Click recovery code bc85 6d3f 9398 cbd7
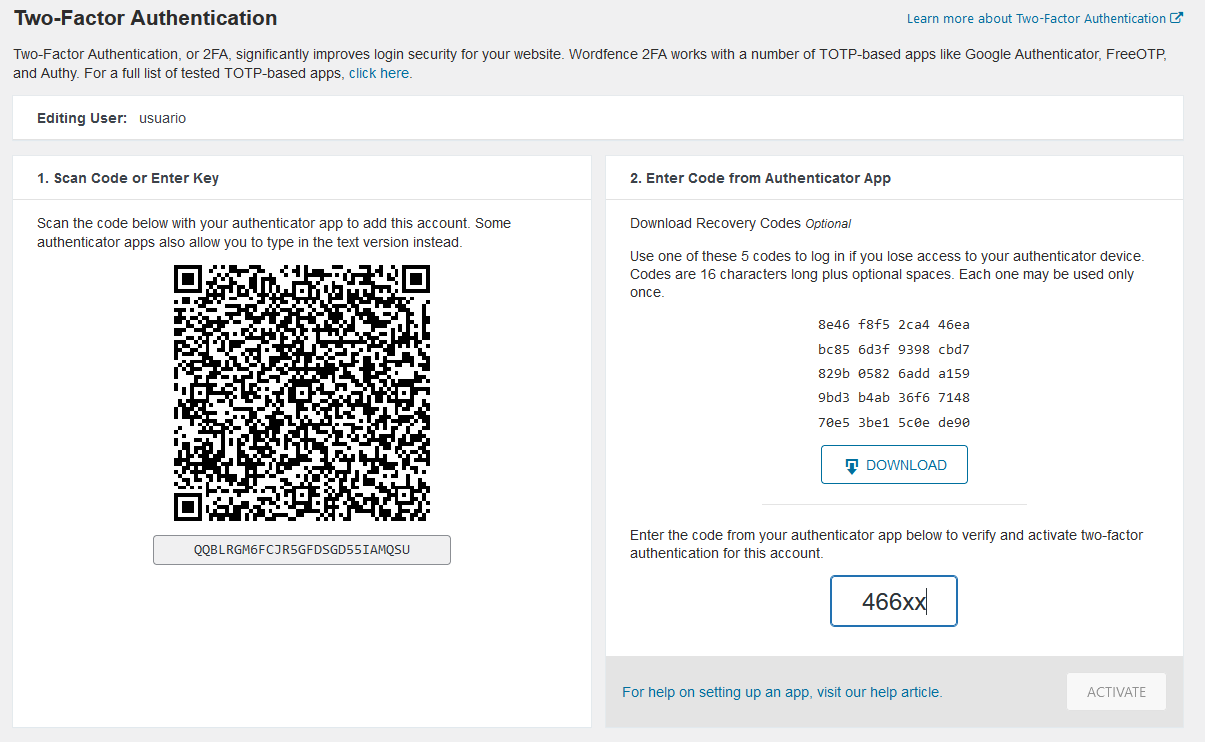 [x=894, y=350]
